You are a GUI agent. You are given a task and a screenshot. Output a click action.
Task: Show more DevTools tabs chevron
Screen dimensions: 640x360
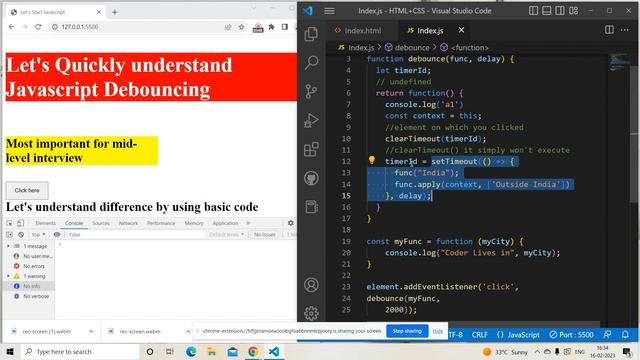tap(248, 223)
